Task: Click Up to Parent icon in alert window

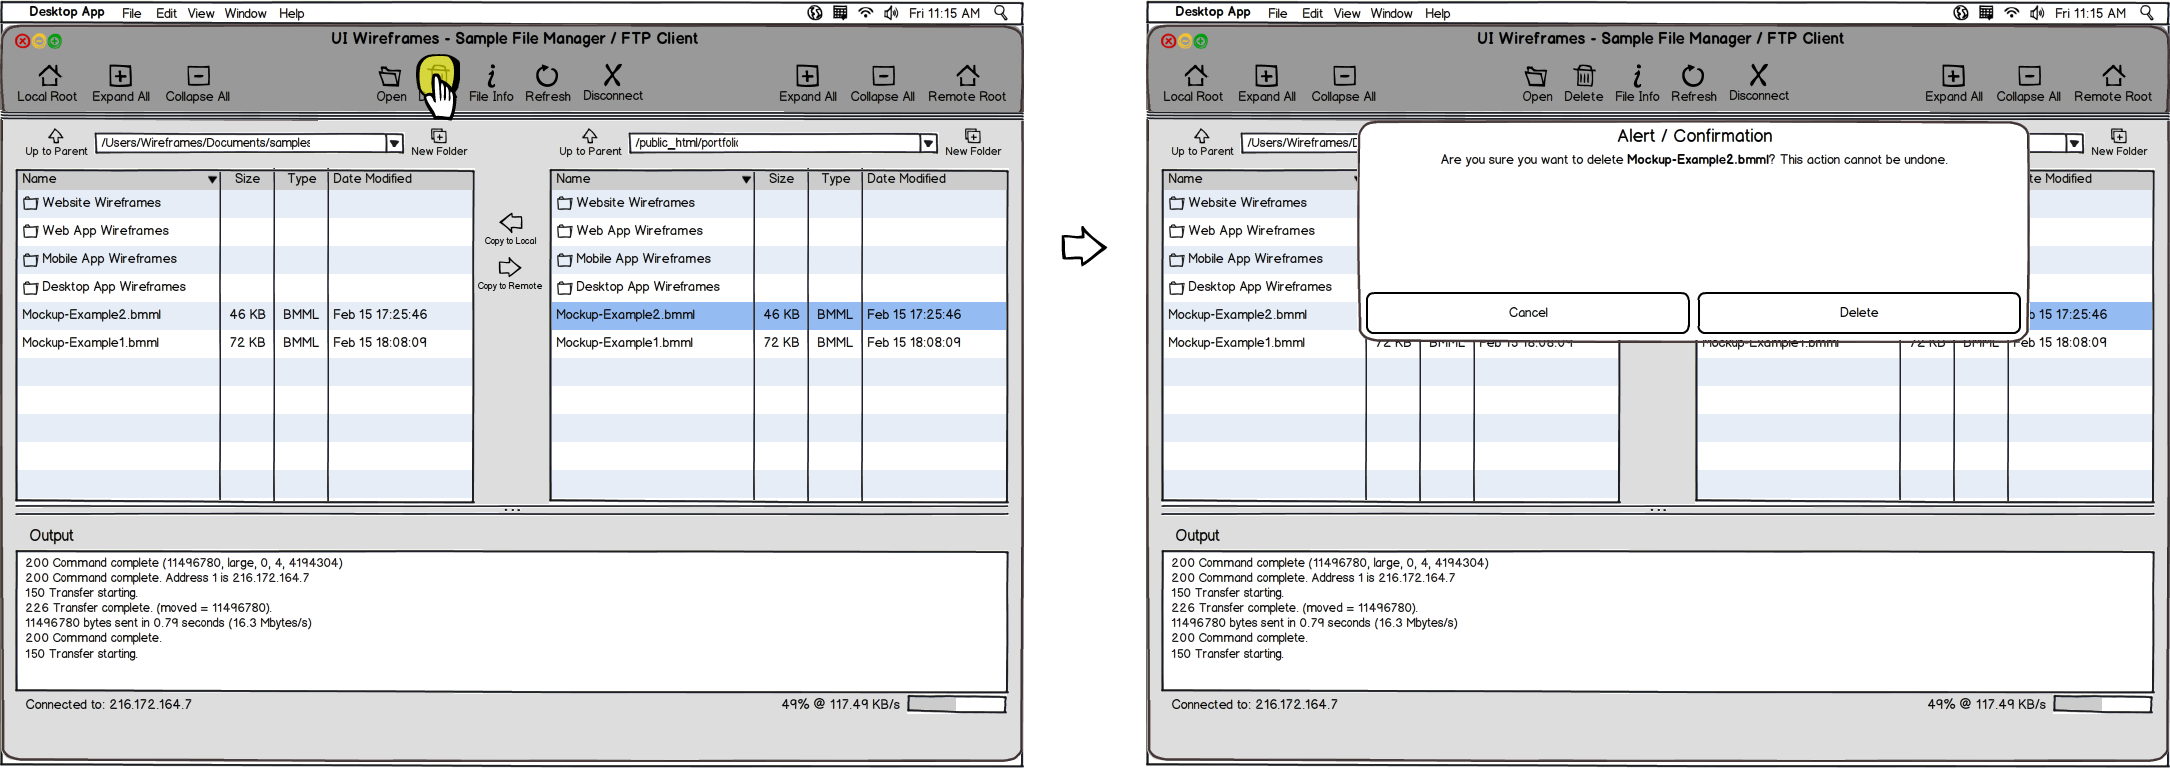Action: coord(1202,135)
